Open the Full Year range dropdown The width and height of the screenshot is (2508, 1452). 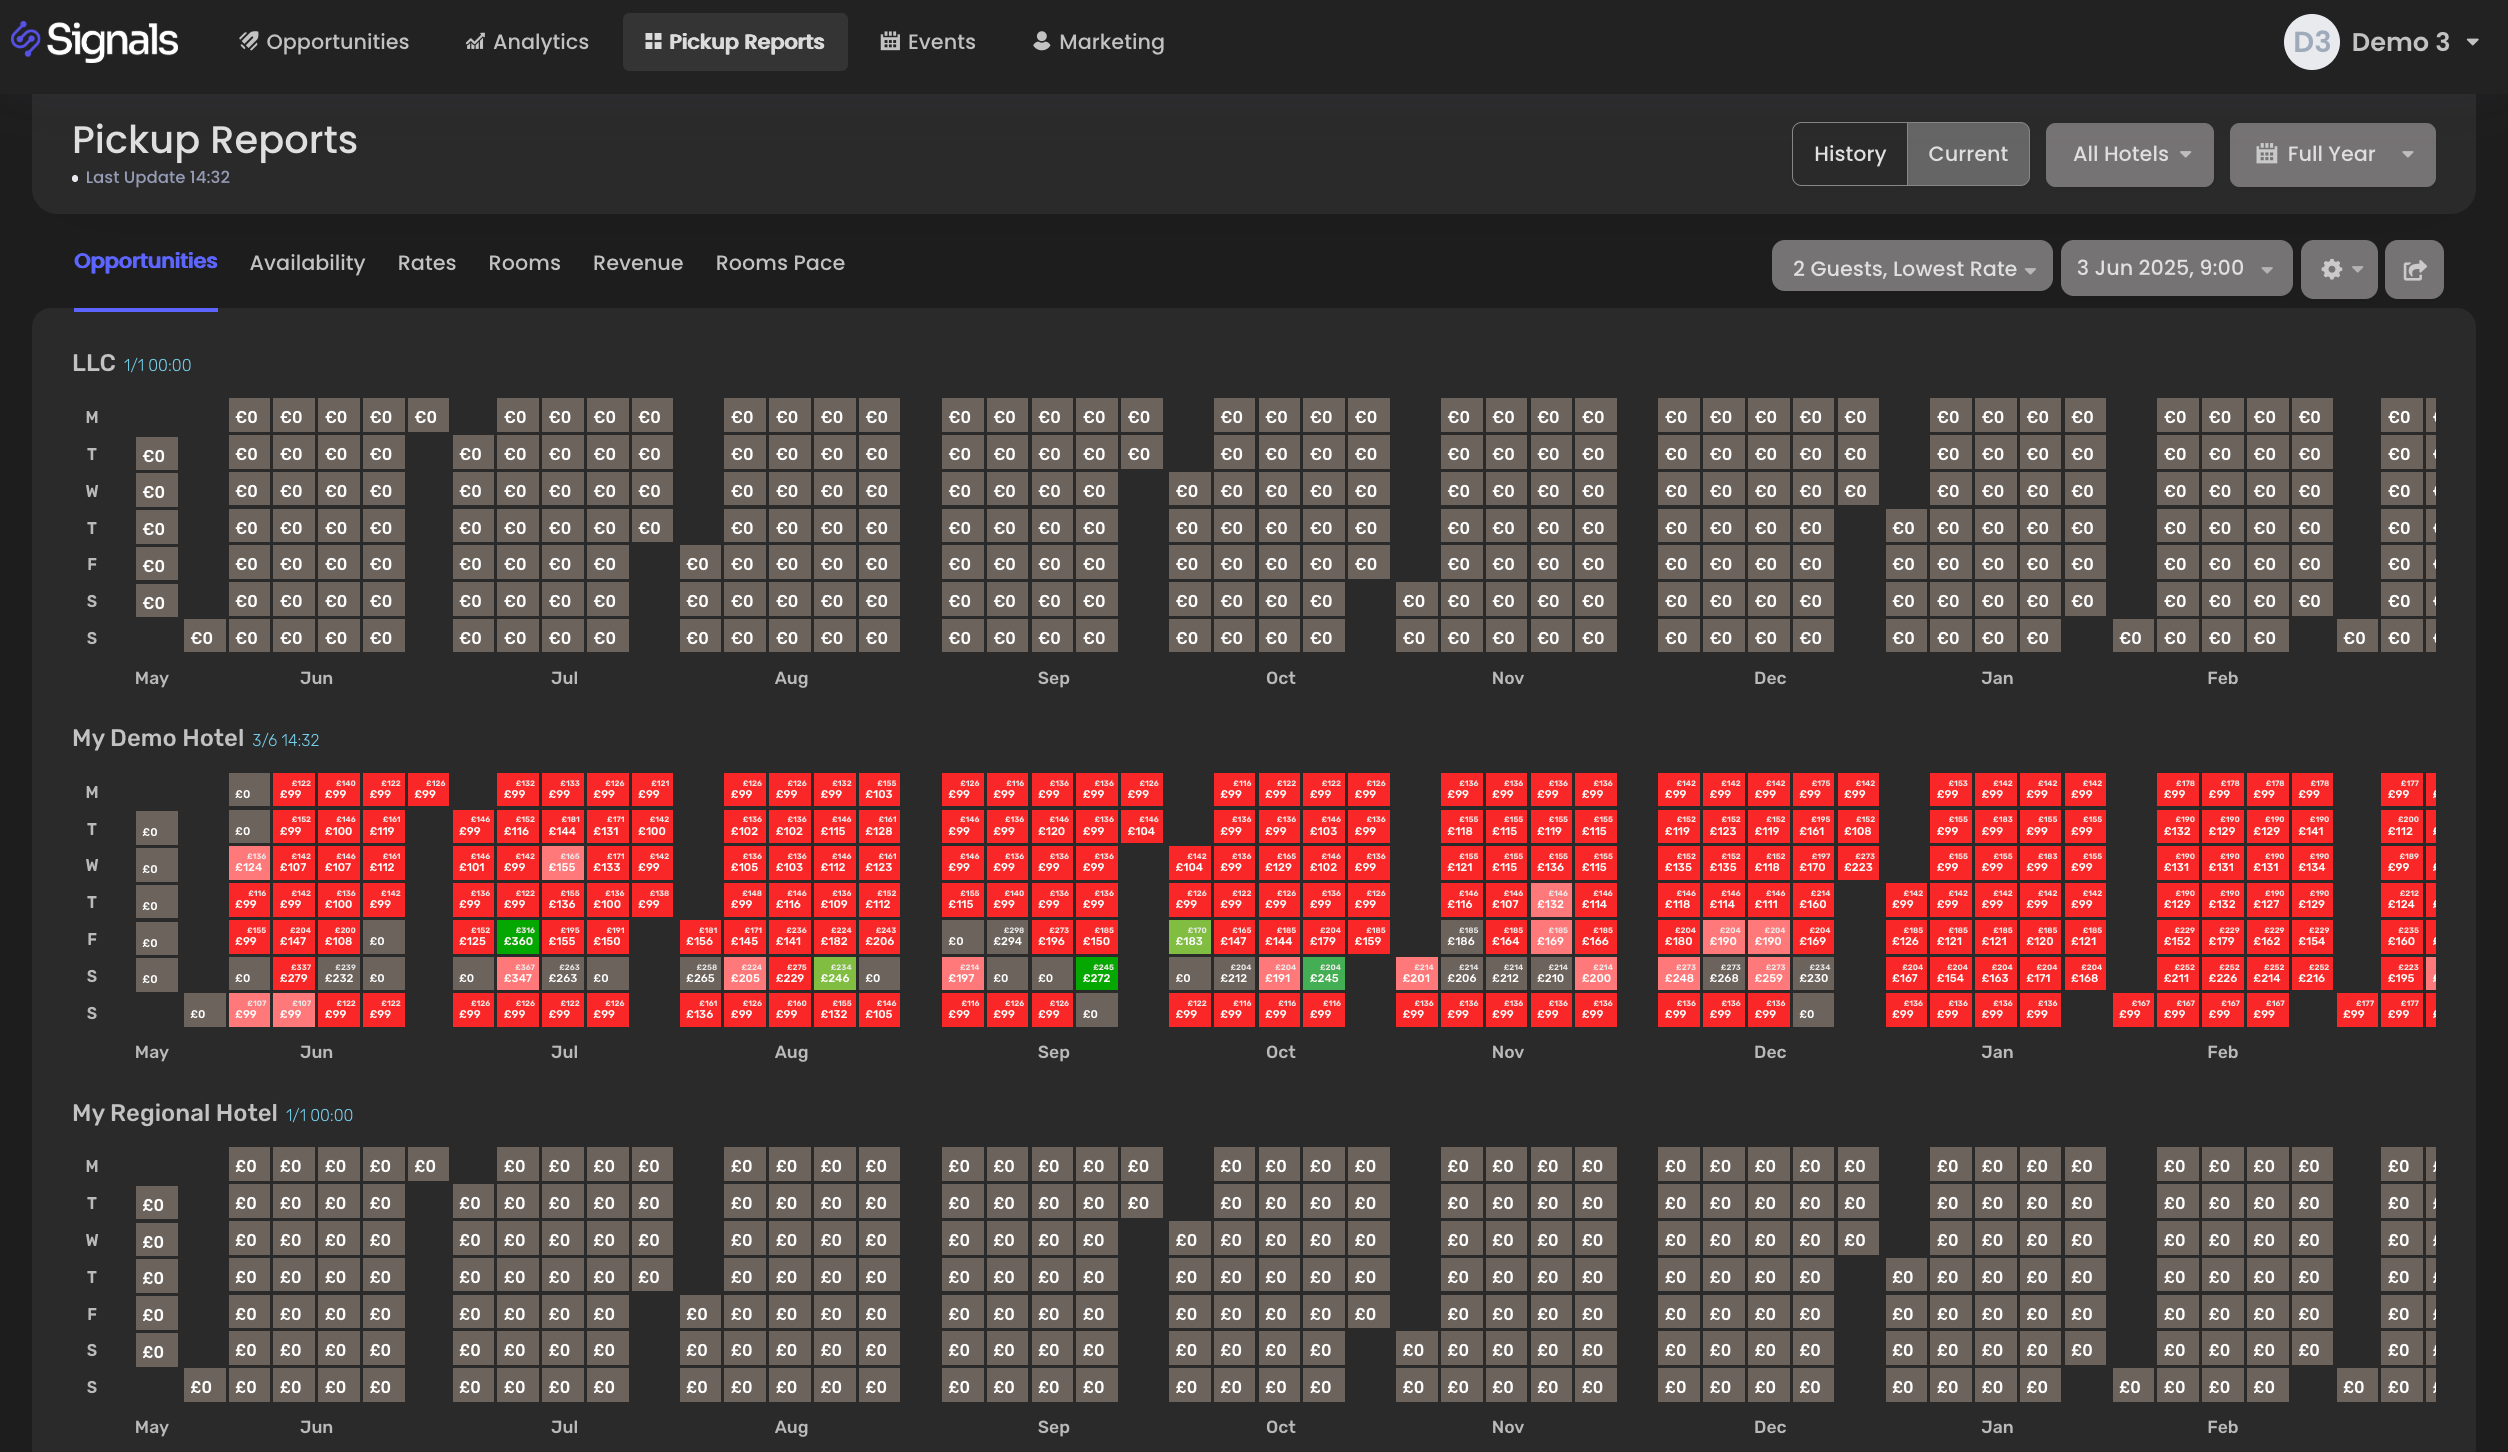tap(2332, 154)
